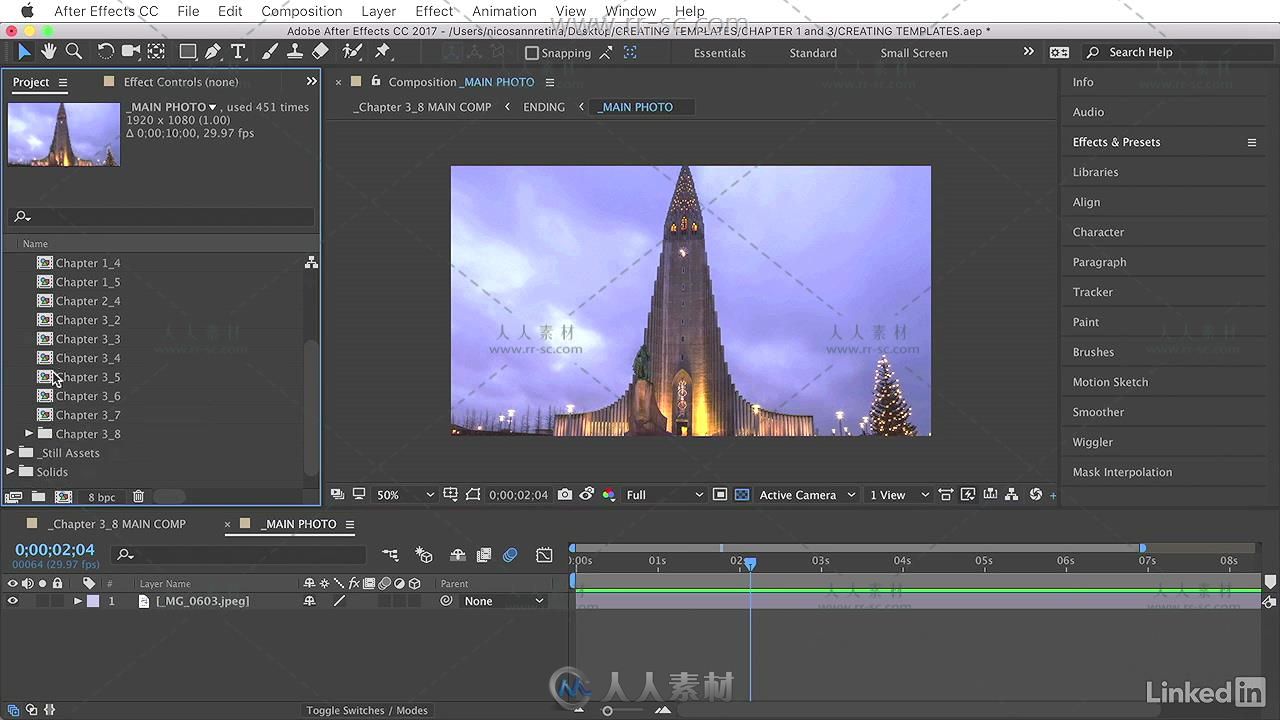Open Composition Mini-Flowchart in timeline
Screen dimensions: 1280x720
tap(390, 555)
